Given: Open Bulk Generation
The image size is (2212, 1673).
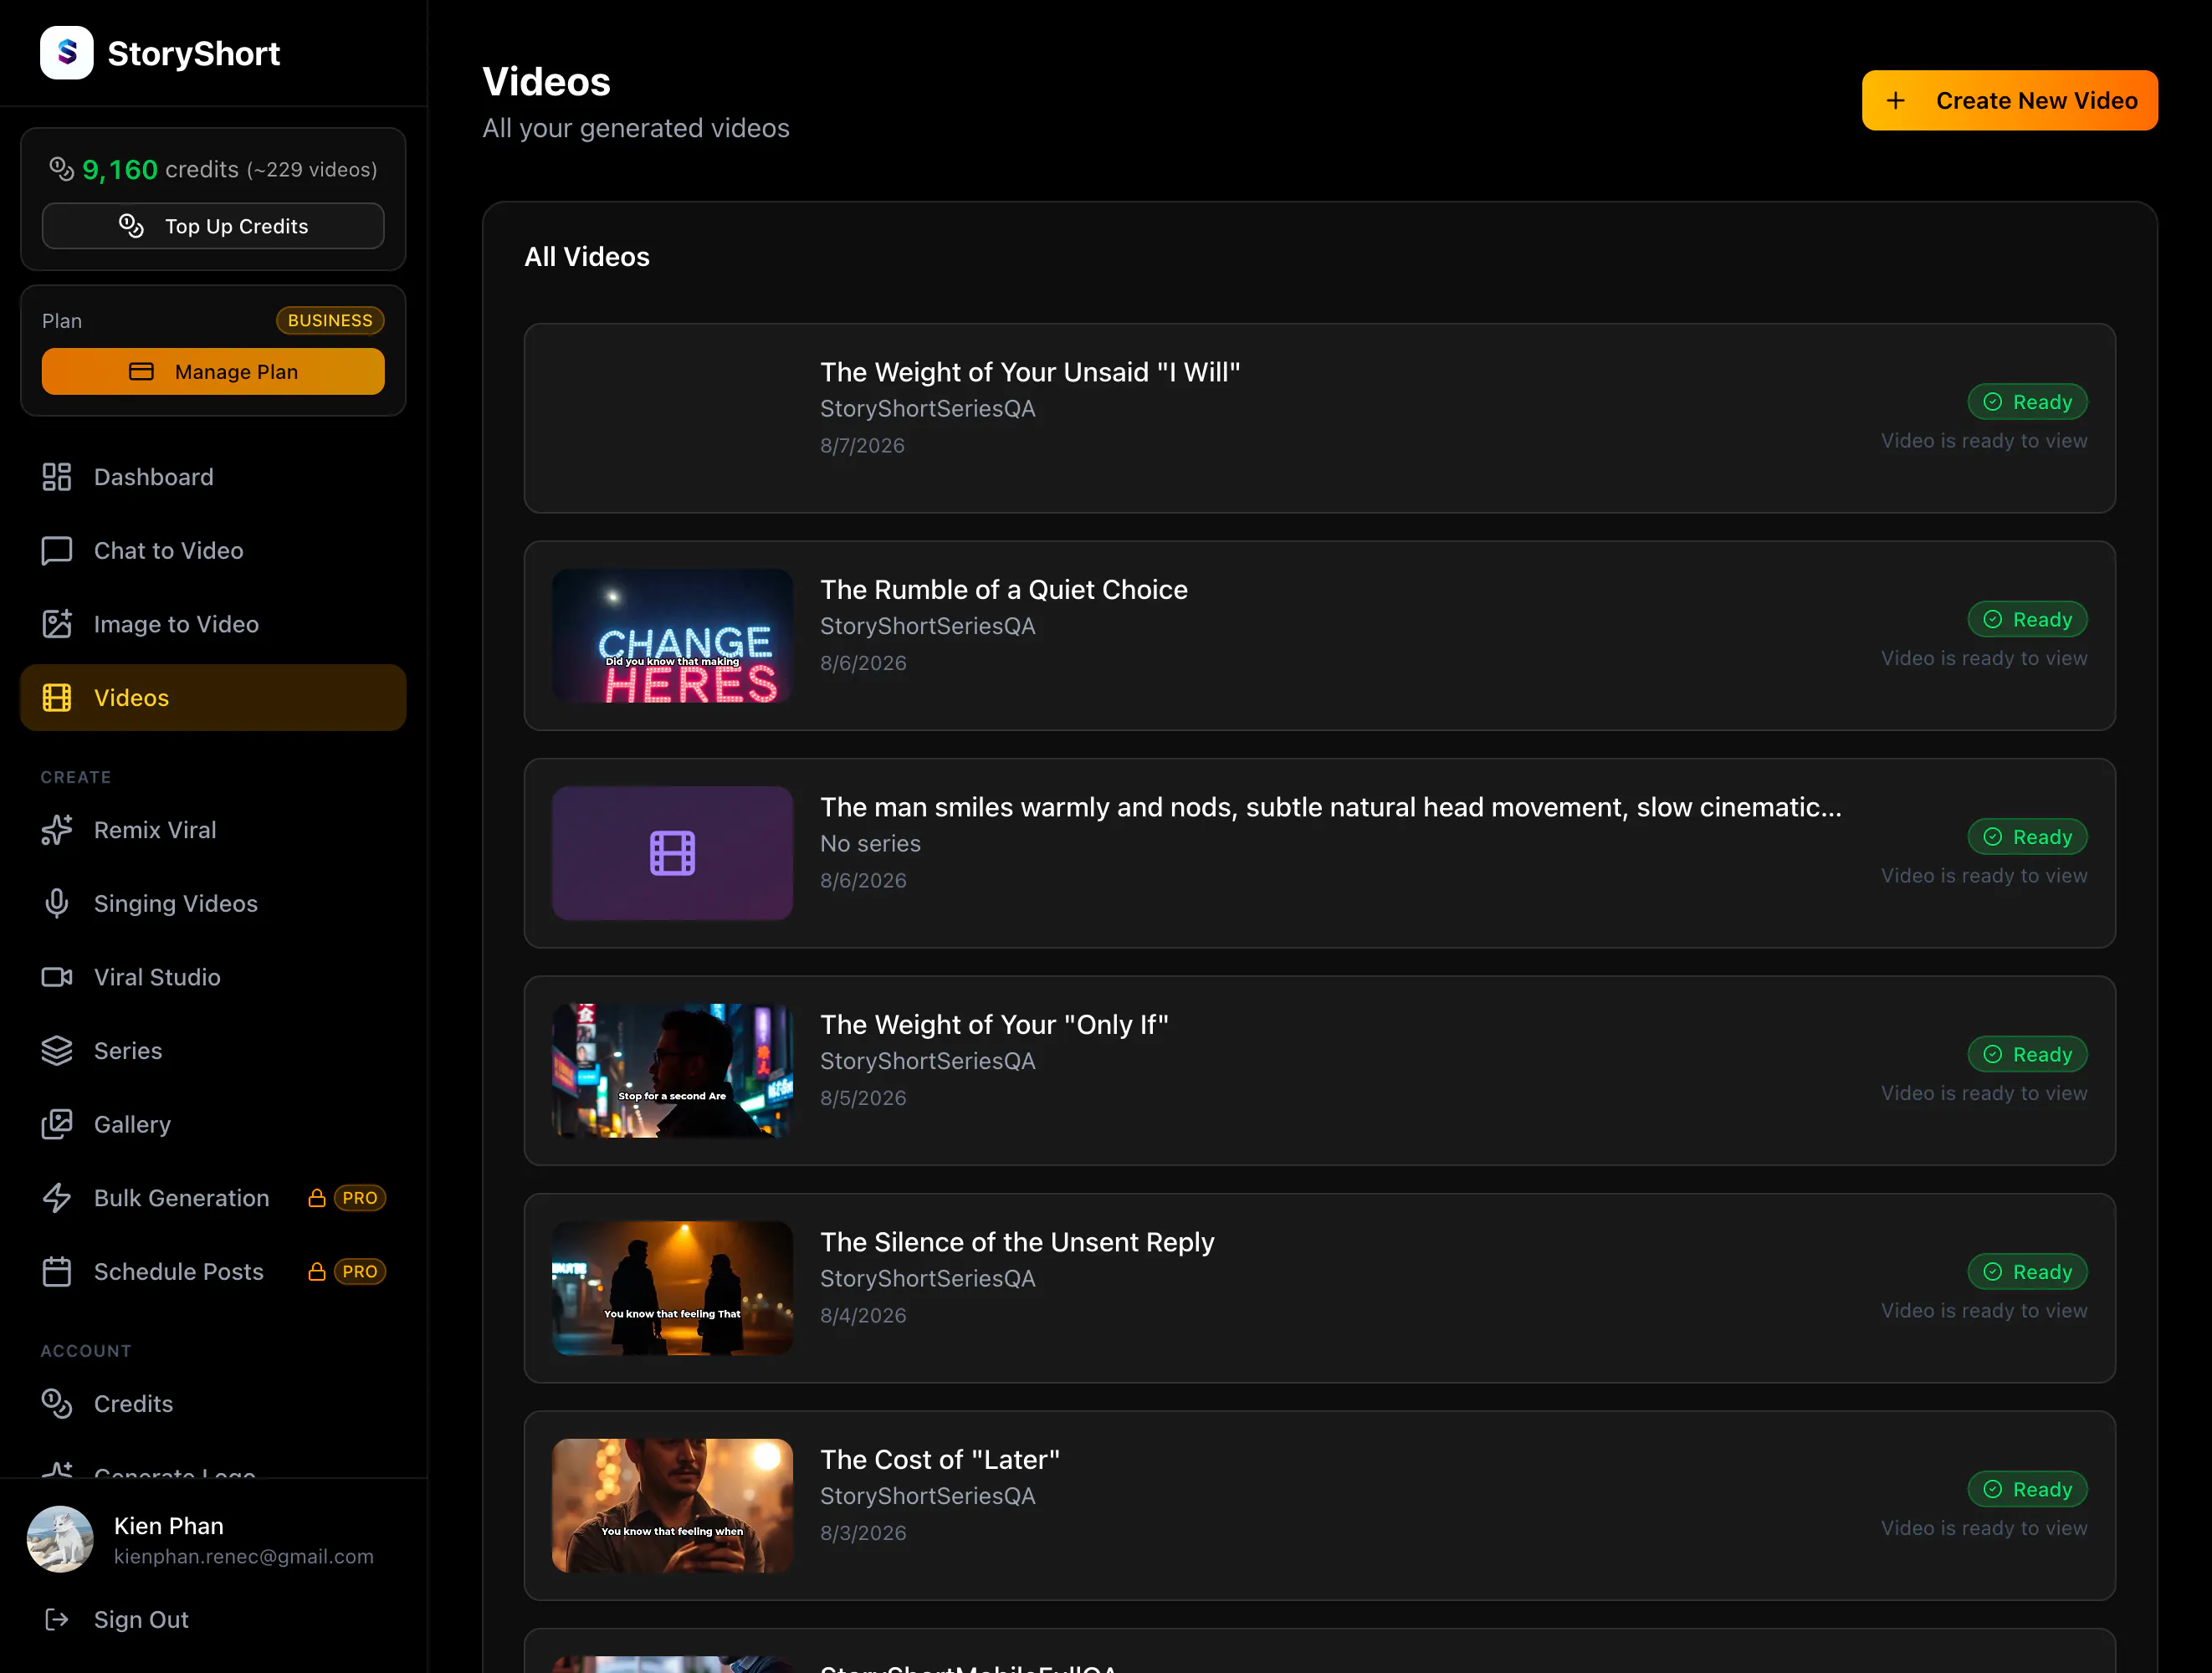Looking at the screenshot, I should click(213, 1198).
